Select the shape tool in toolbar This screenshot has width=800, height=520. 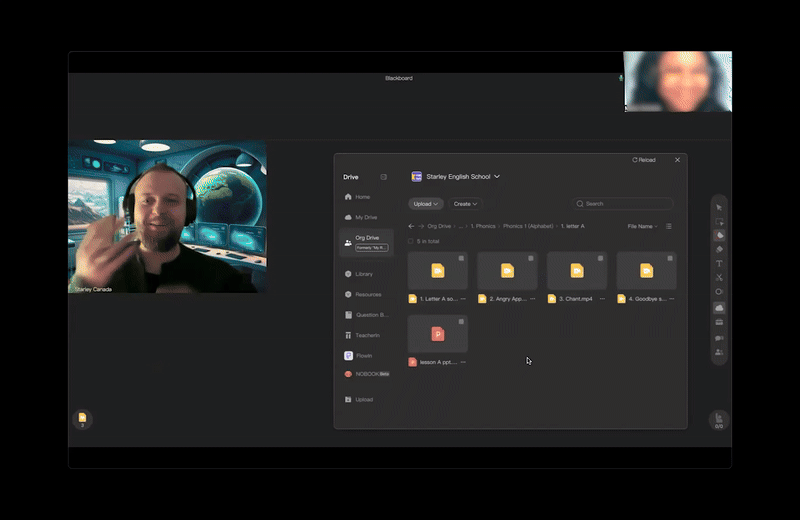pyautogui.click(x=719, y=292)
